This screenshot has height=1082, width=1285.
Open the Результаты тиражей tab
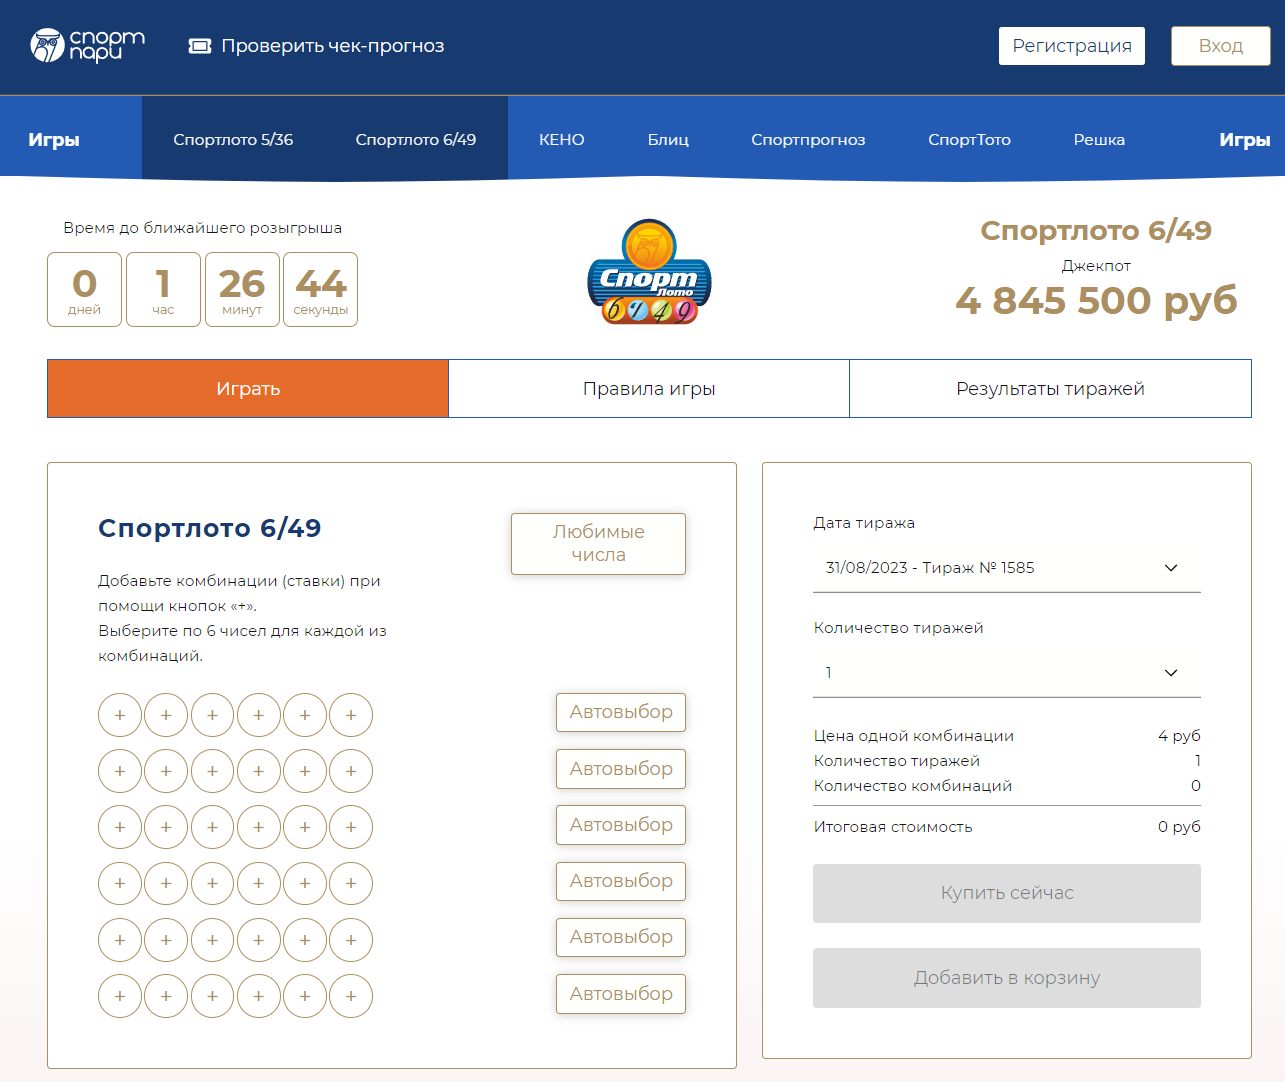point(1050,389)
